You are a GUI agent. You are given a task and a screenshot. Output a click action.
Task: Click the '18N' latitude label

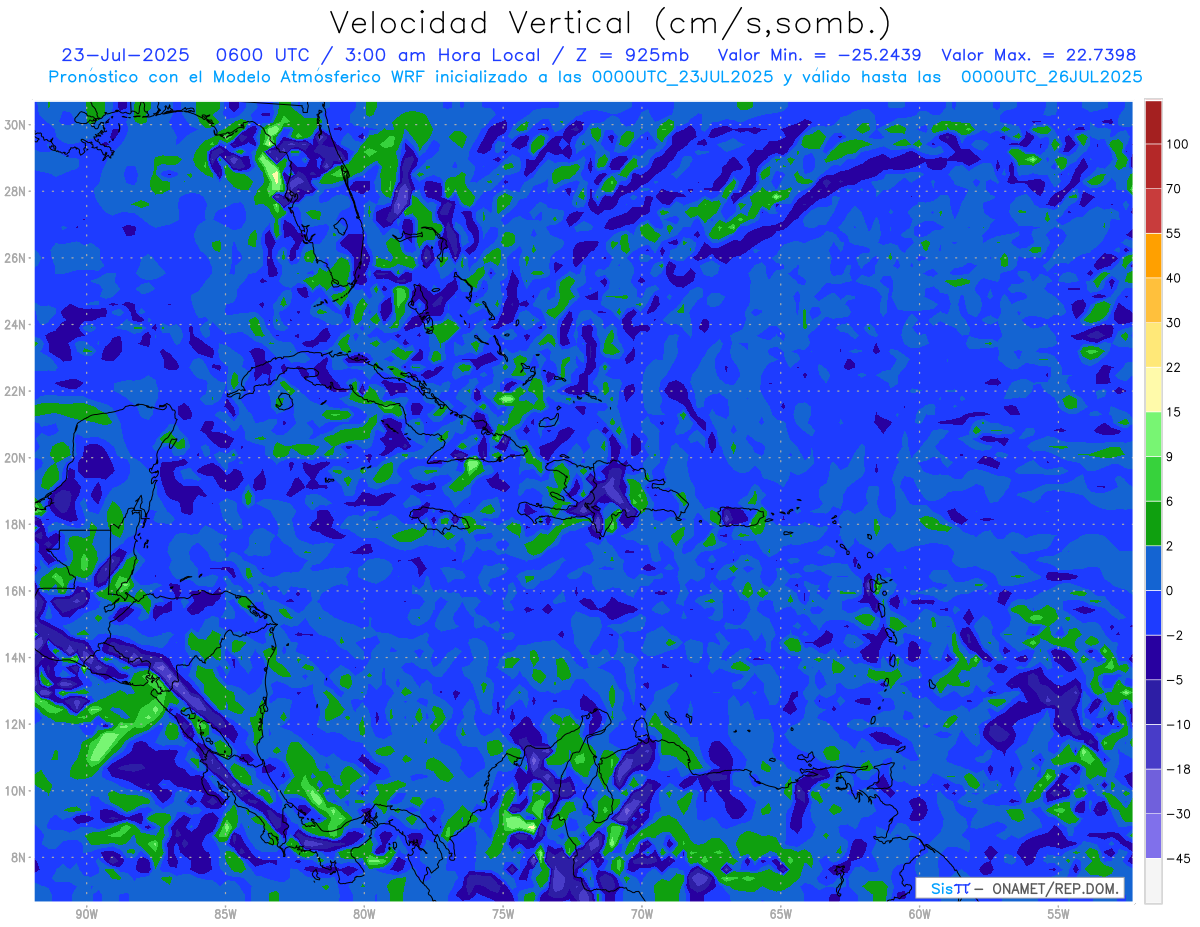[x=16, y=524]
